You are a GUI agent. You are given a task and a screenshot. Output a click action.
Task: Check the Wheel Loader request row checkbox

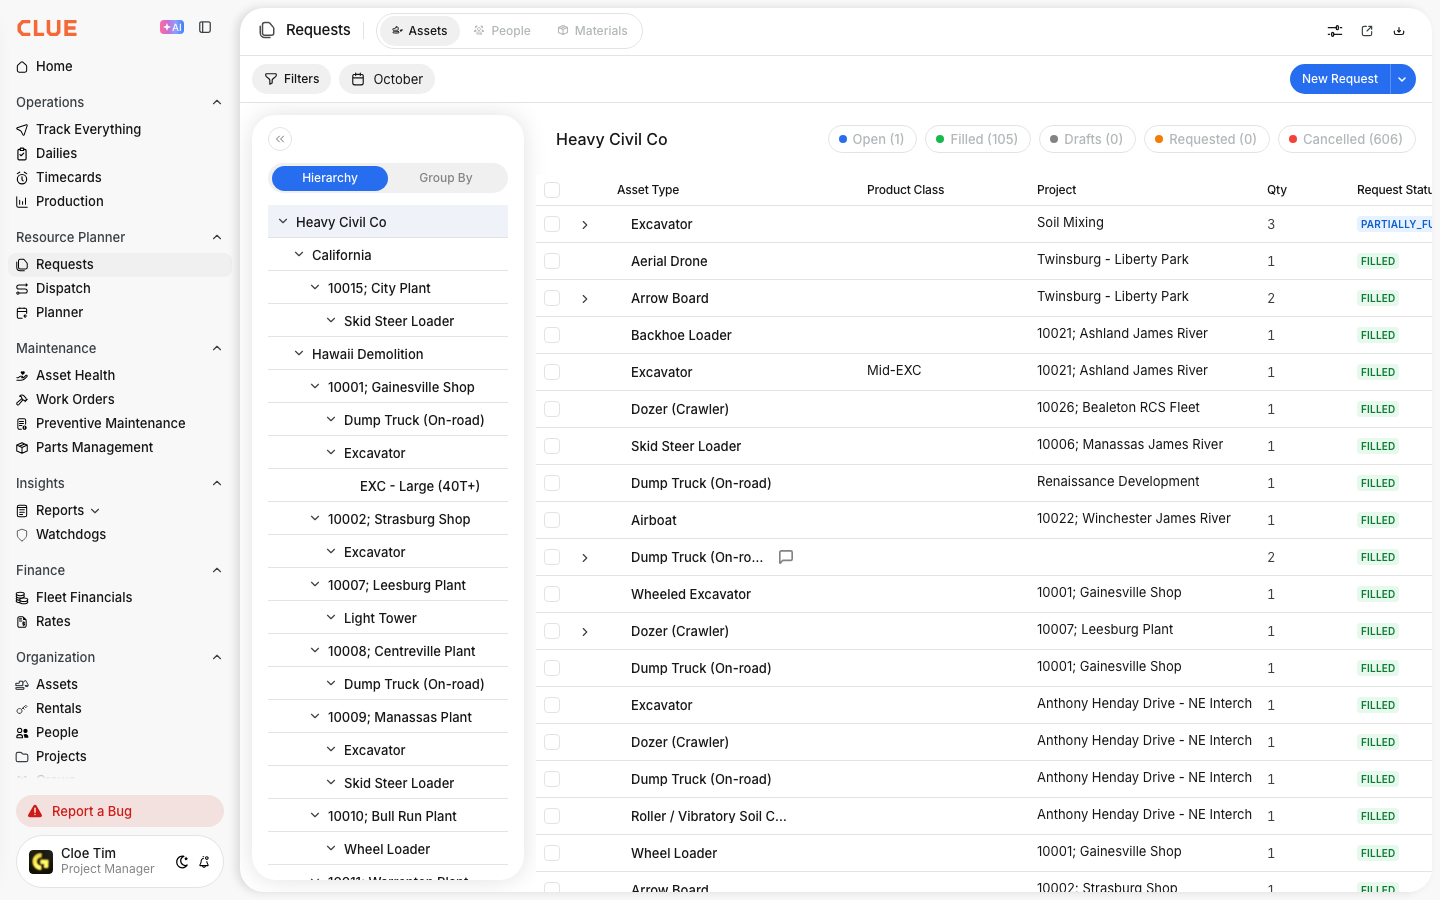552,853
